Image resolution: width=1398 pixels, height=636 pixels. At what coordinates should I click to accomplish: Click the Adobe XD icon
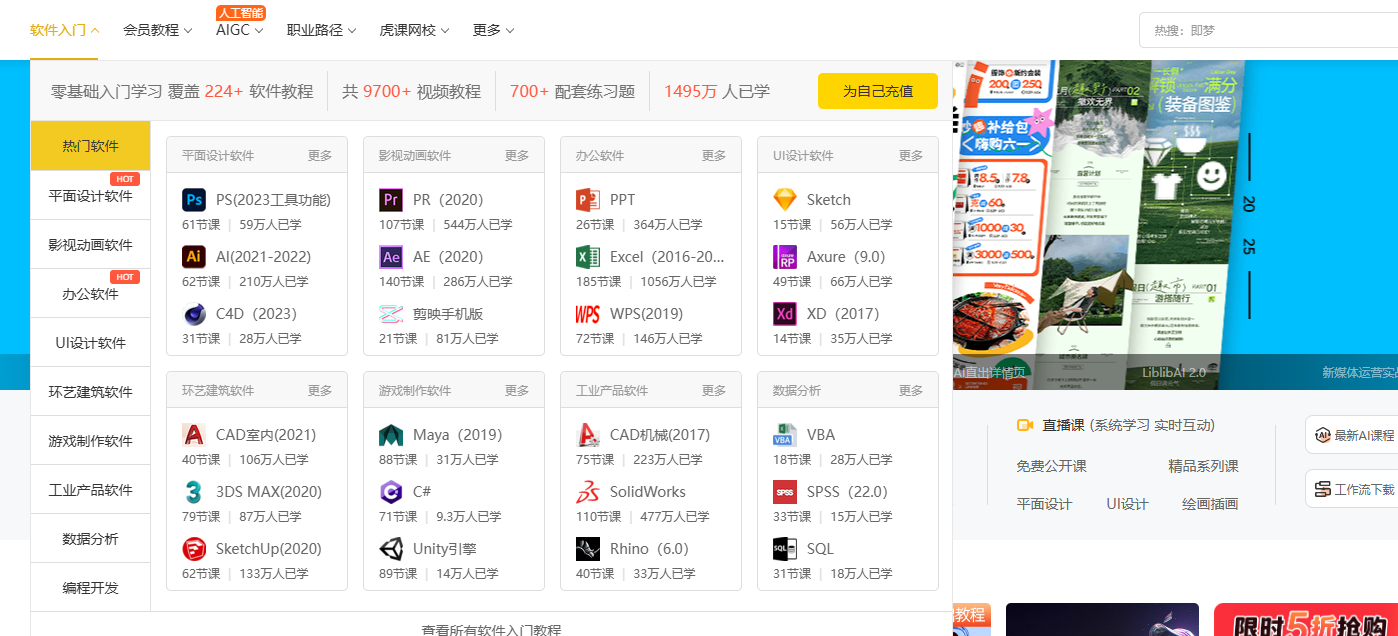click(785, 314)
